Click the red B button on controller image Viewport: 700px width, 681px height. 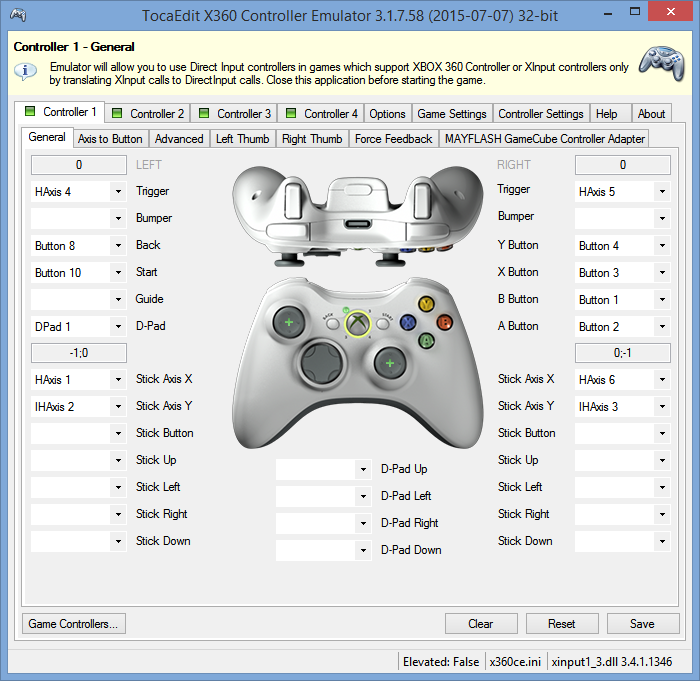click(x=445, y=322)
